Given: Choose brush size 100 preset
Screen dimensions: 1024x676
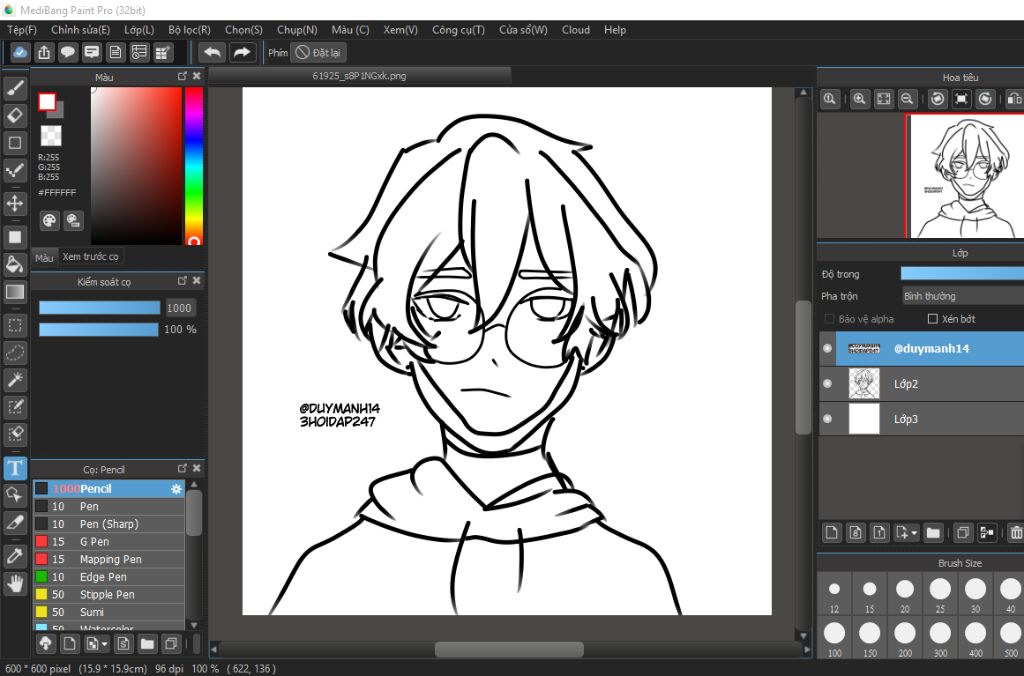Looking at the screenshot, I should click(x=834, y=637).
